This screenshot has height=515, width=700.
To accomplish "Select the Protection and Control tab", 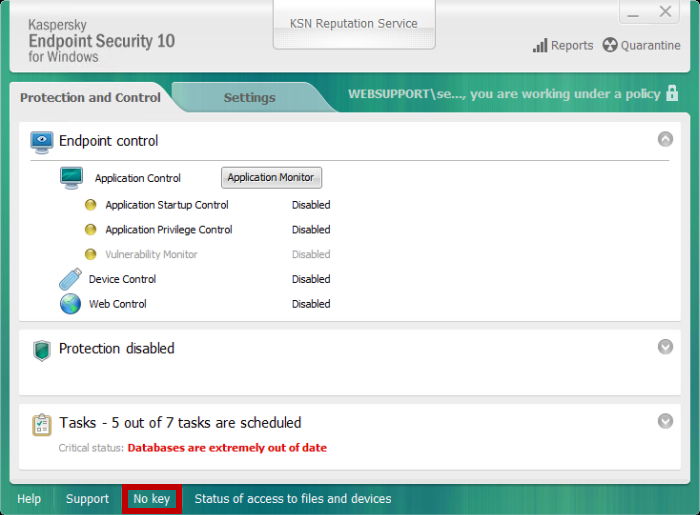I will coord(90,97).
